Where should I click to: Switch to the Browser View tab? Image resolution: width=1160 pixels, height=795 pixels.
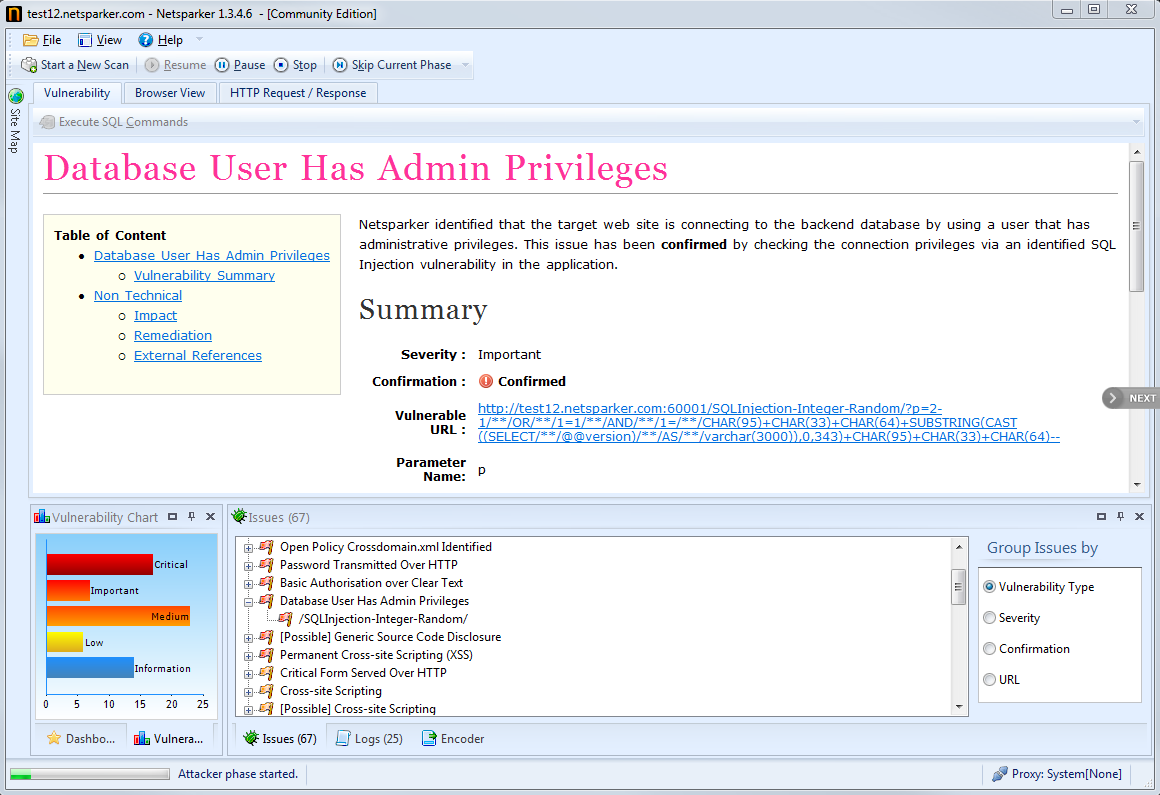click(x=169, y=92)
